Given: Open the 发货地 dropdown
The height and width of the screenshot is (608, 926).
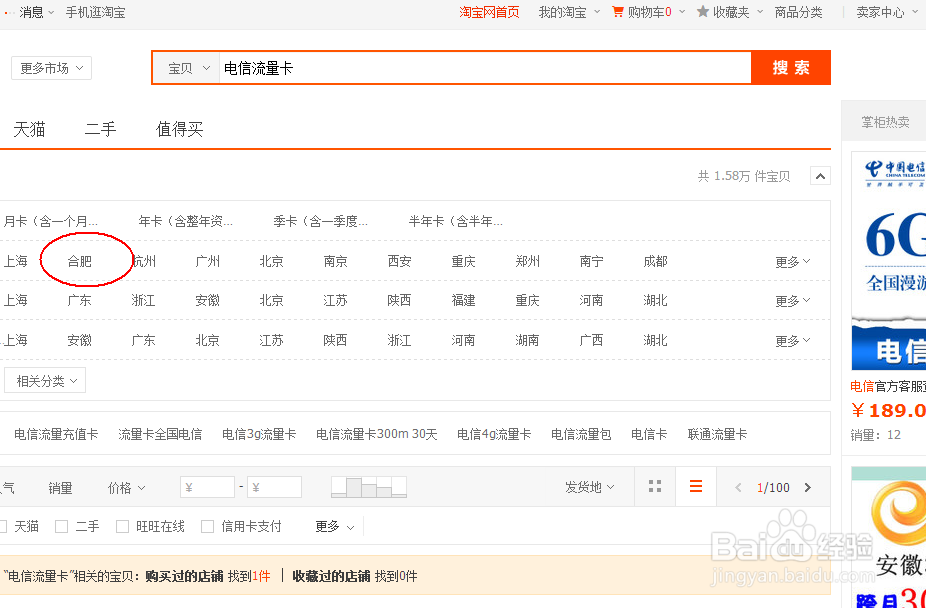Looking at the screenshot, I should point(589,487).
